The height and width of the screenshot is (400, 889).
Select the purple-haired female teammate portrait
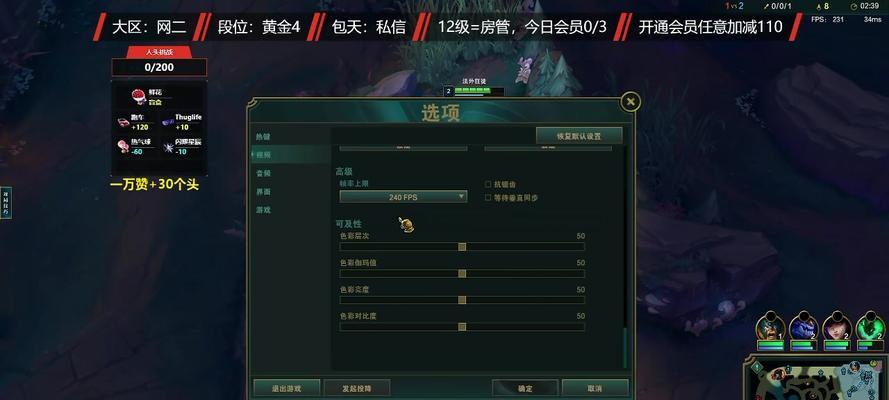point(837,326)
